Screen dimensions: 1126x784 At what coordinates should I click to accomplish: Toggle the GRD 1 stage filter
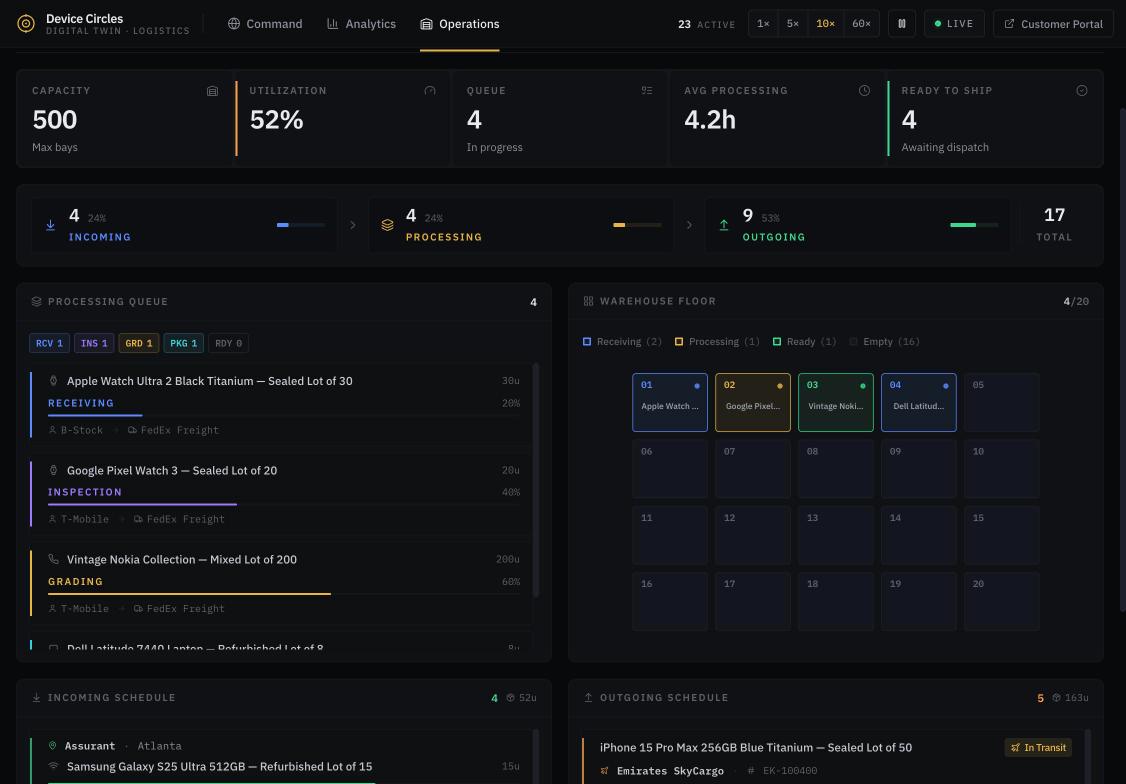[x=139, y=343]
